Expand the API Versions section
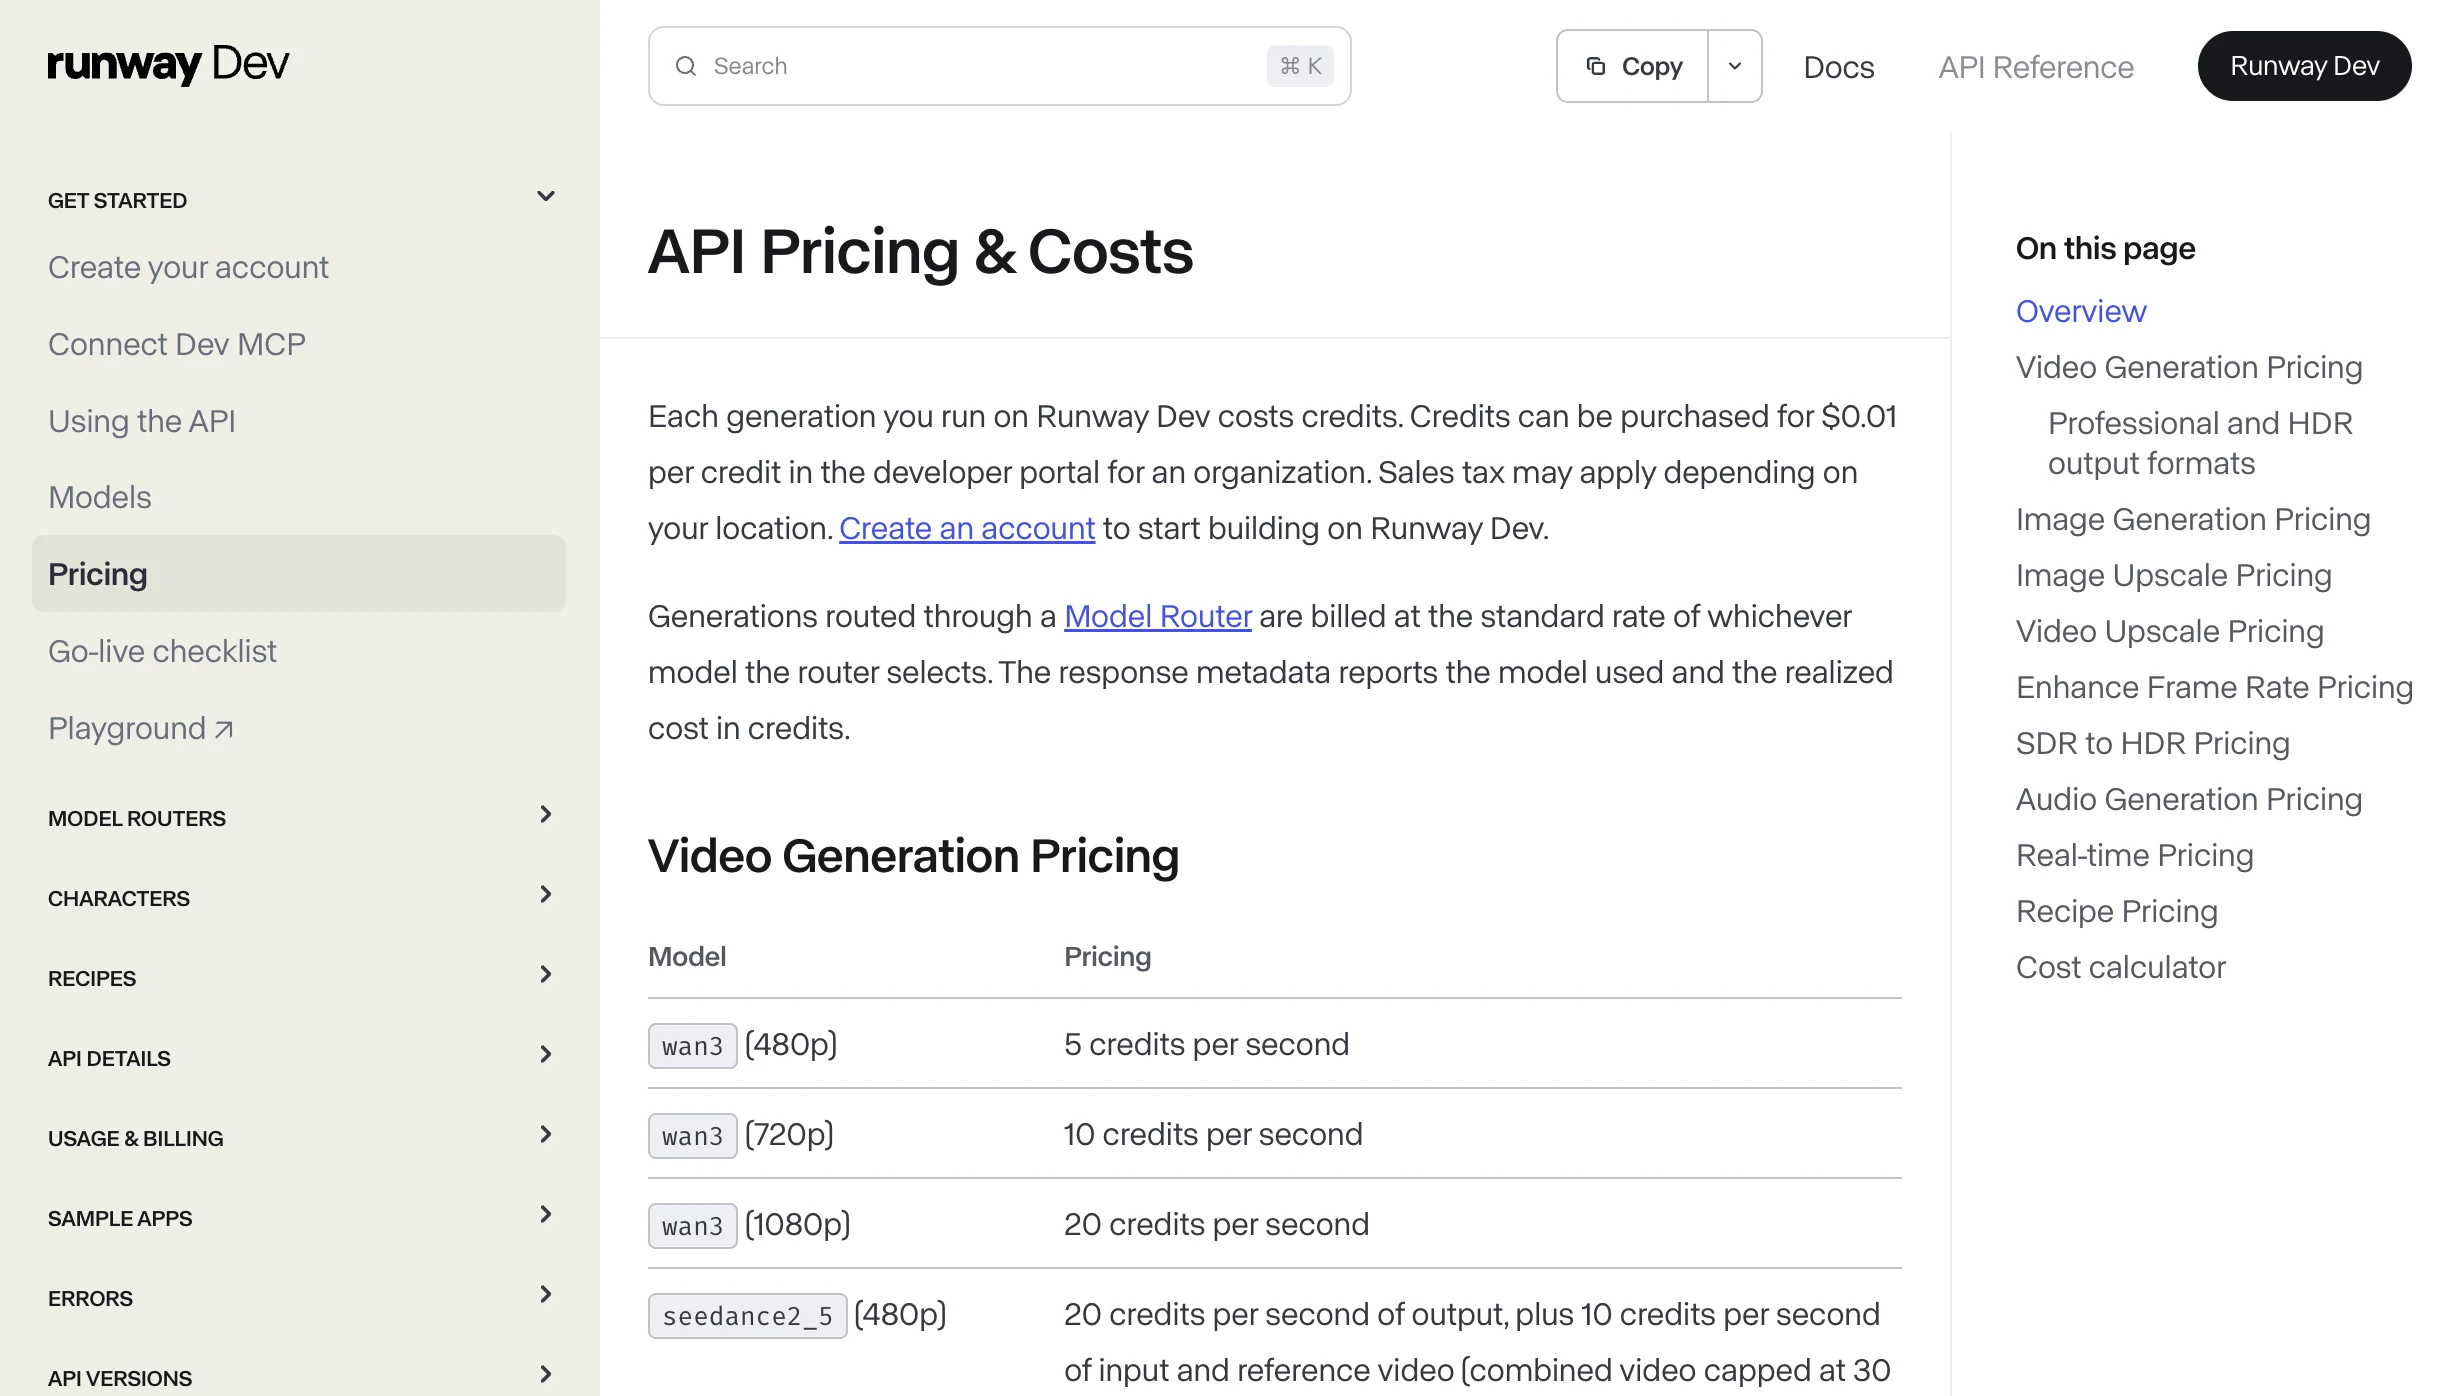The image size is (2460, 1396). coord(546,1374)
